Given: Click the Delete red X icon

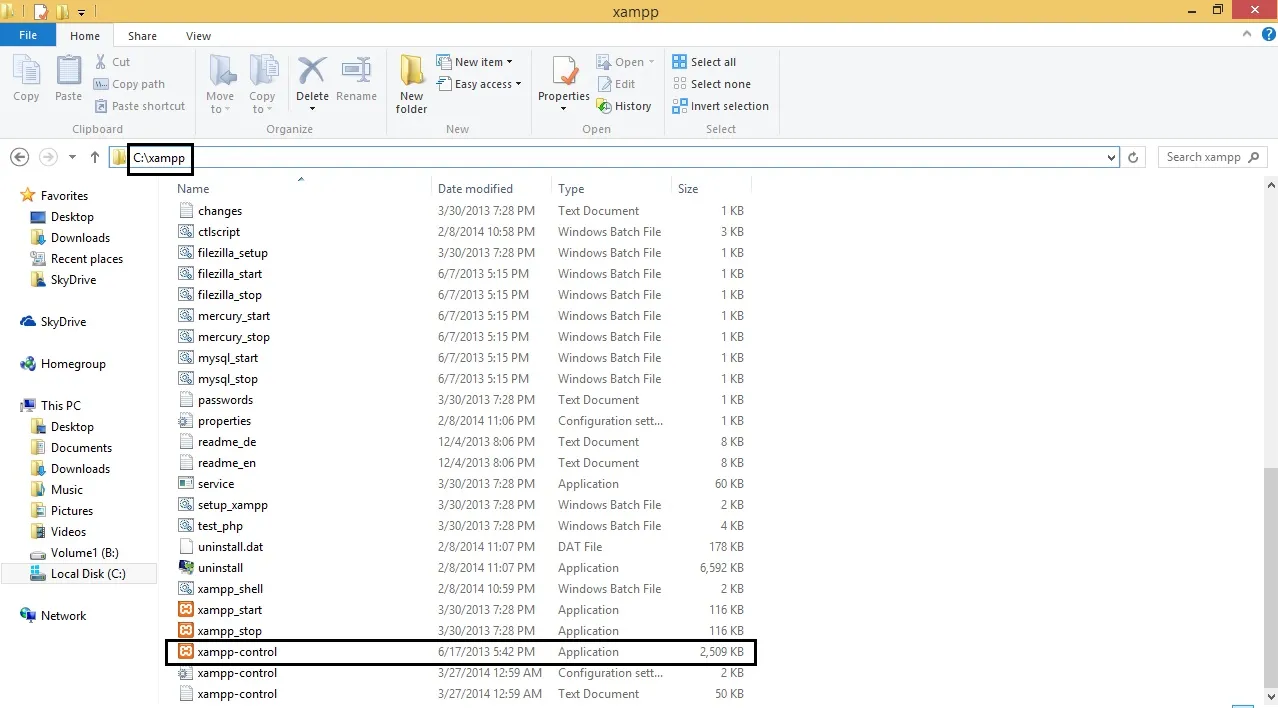Looking at the screenshot, I should (312, 72).
